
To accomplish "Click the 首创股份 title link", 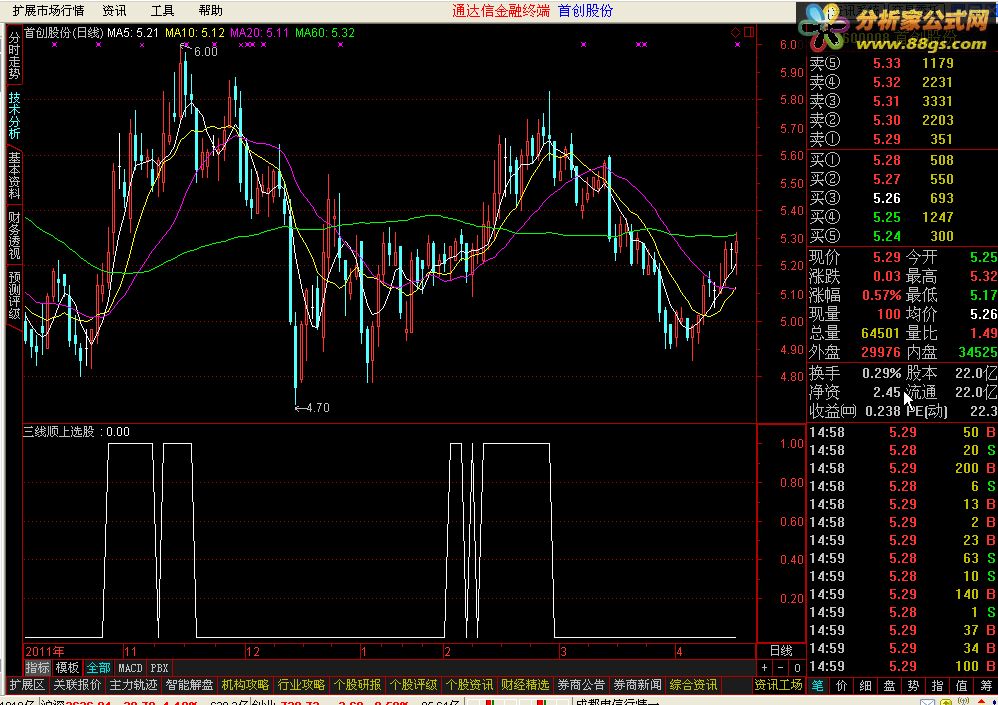I will point(586,11).
